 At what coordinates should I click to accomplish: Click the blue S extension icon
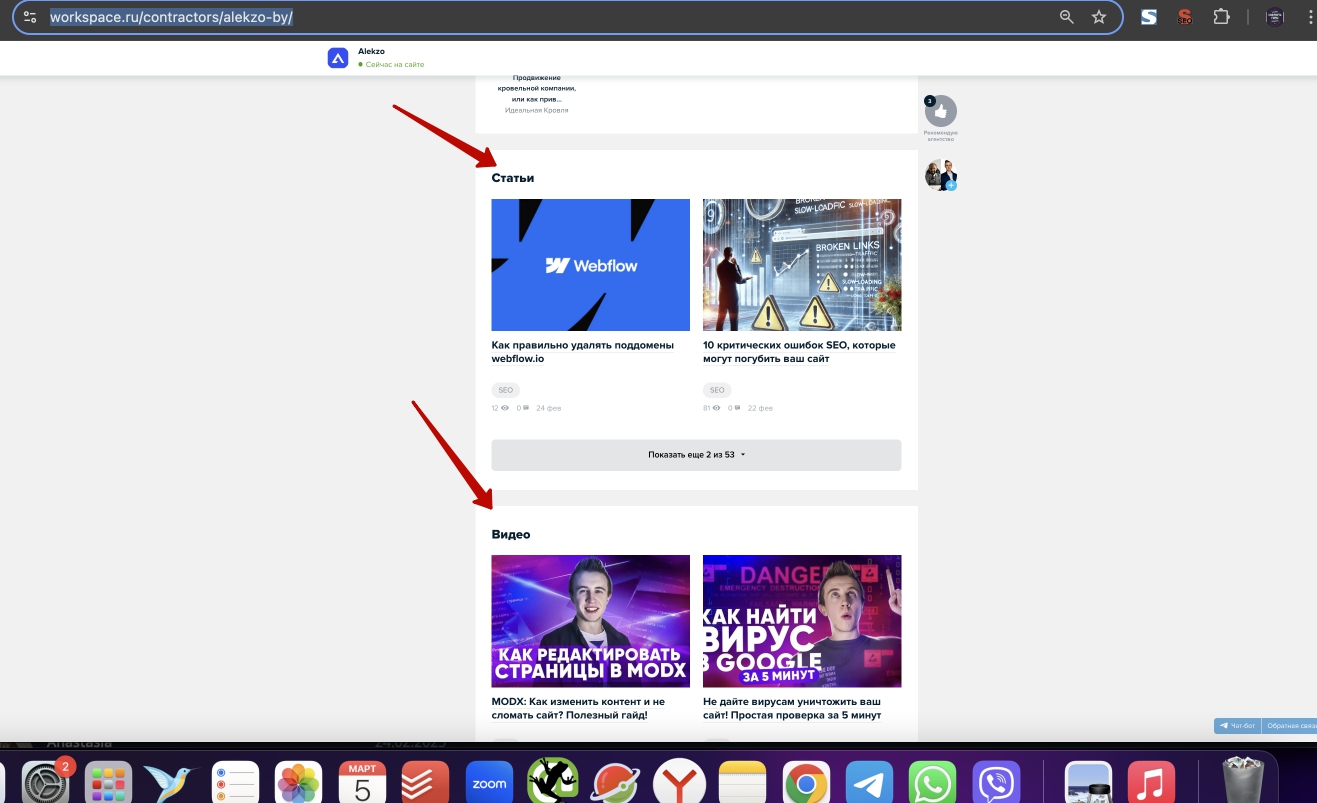[1149, 17]
